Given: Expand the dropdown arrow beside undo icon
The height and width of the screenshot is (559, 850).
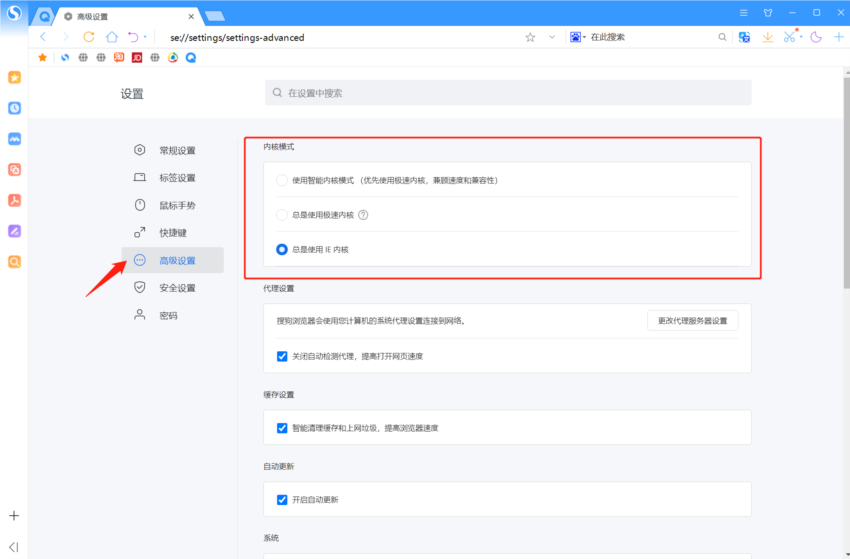Looking at the screenshot, I should (x=145, y=37).
